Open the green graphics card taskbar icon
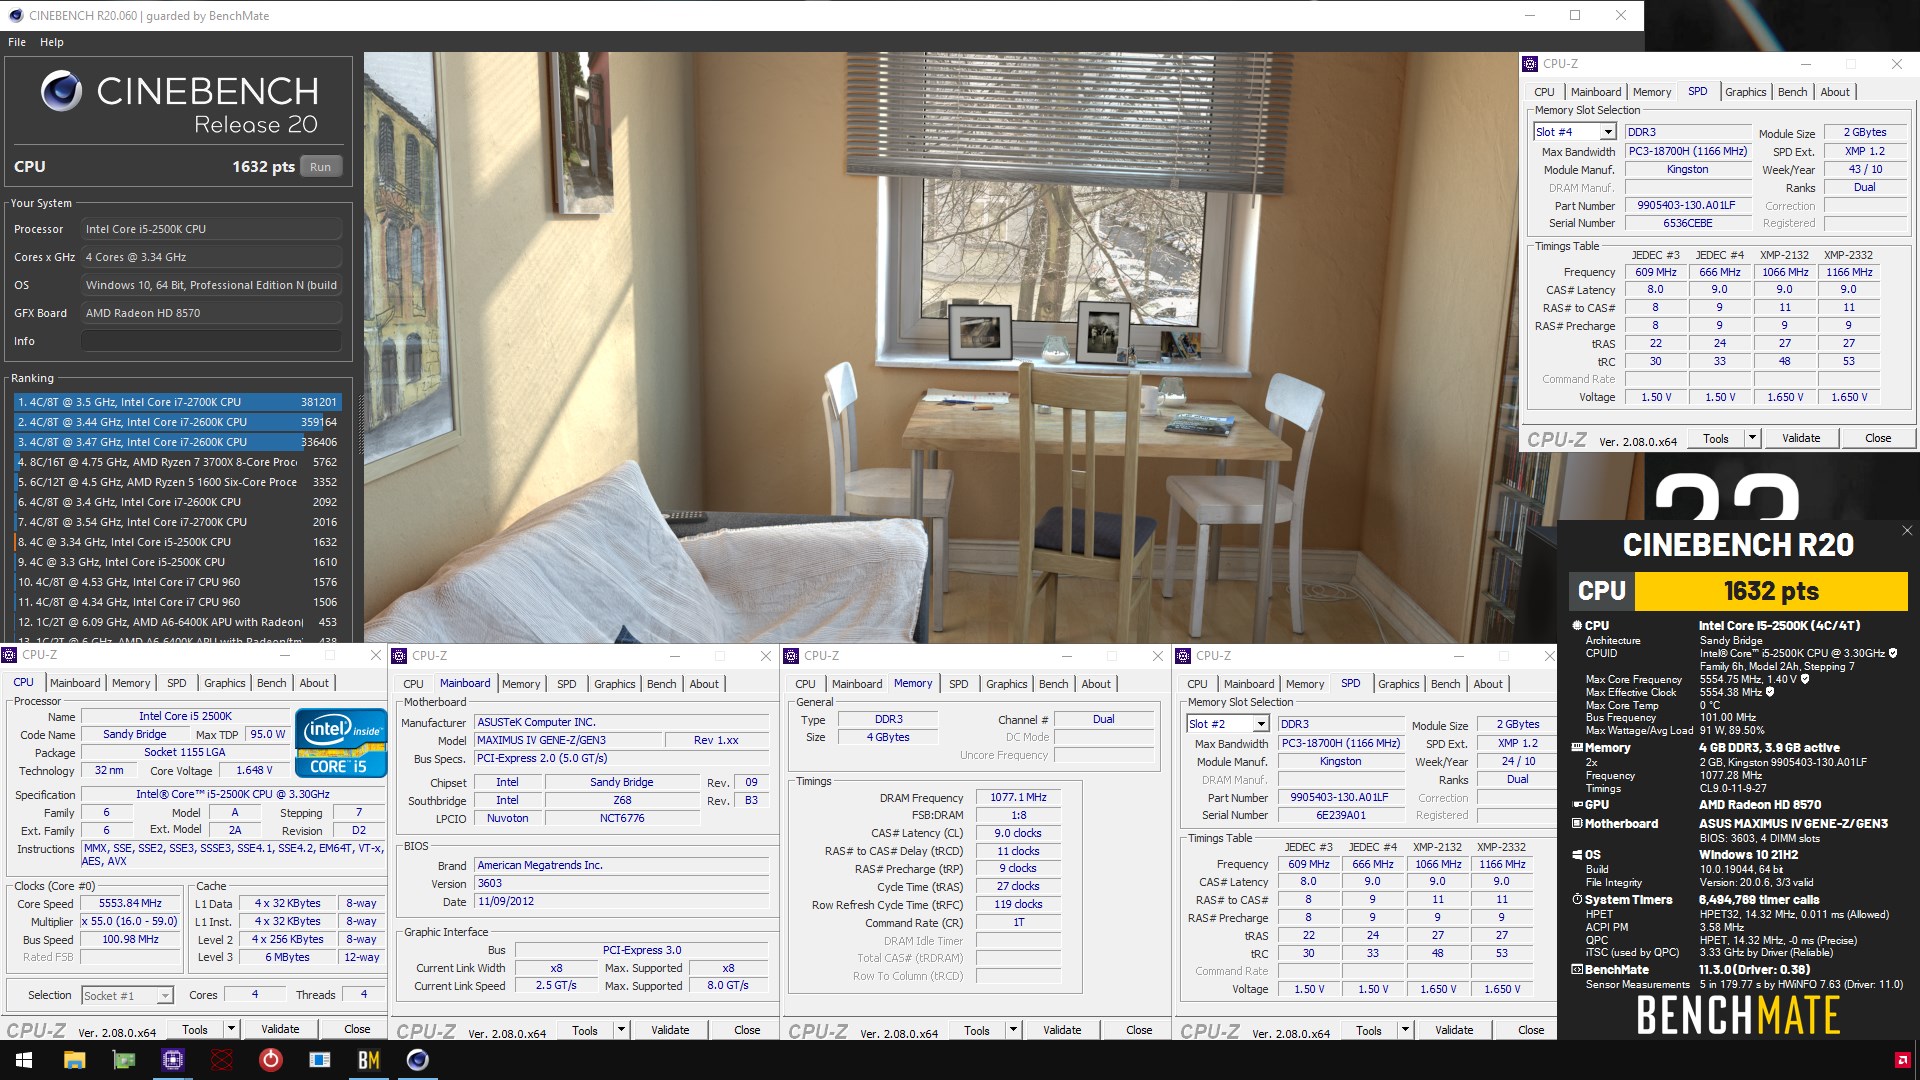 click(124, 1060)
